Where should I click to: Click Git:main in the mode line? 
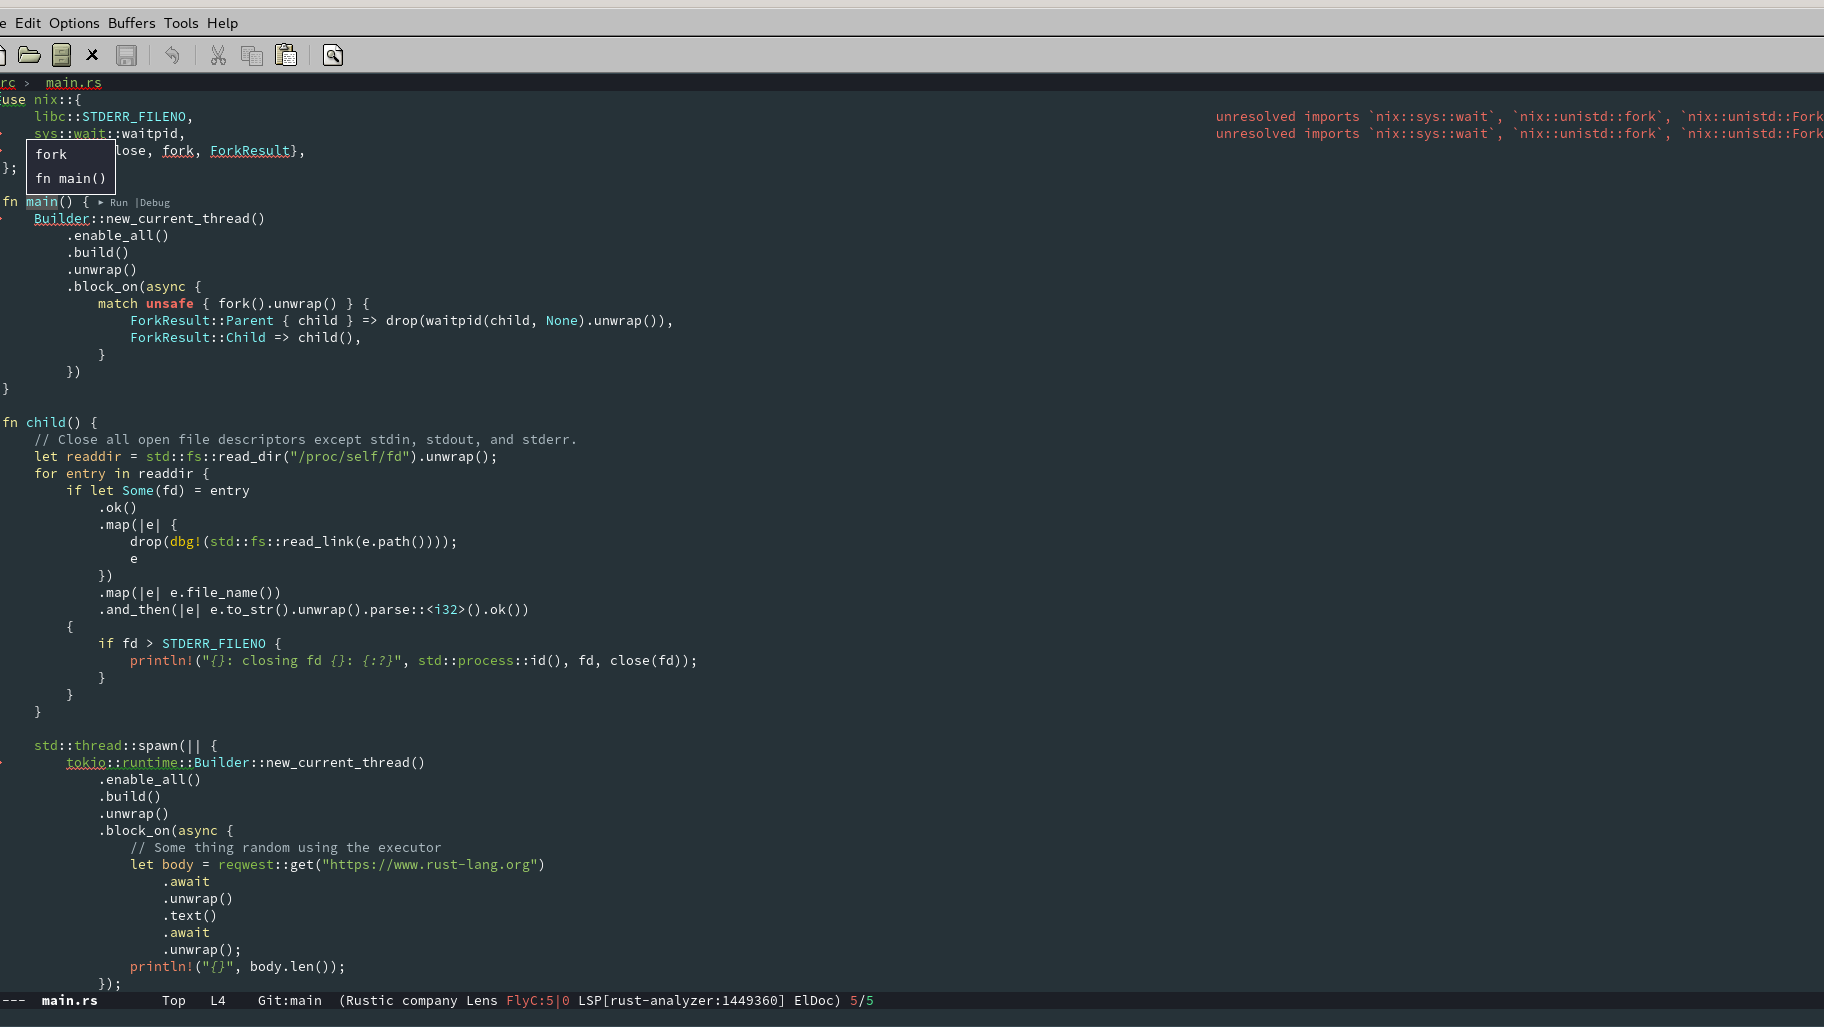click(289, 1001)
